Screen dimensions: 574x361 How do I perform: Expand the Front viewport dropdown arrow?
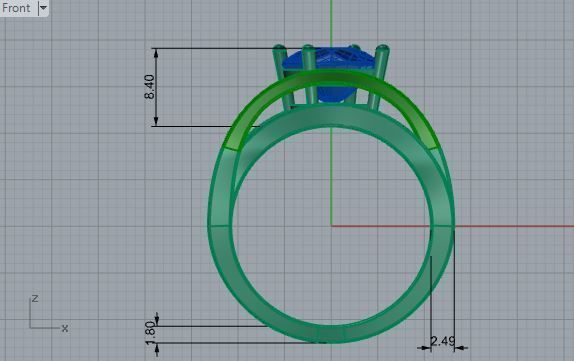click(x=43, y=8)
